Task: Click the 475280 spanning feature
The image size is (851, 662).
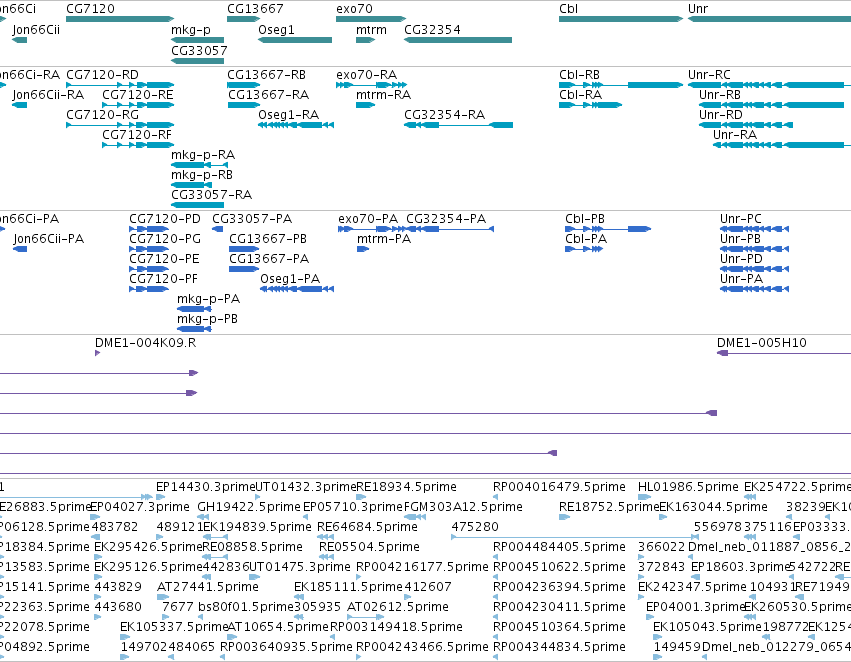Action: [x=575, y=537]
